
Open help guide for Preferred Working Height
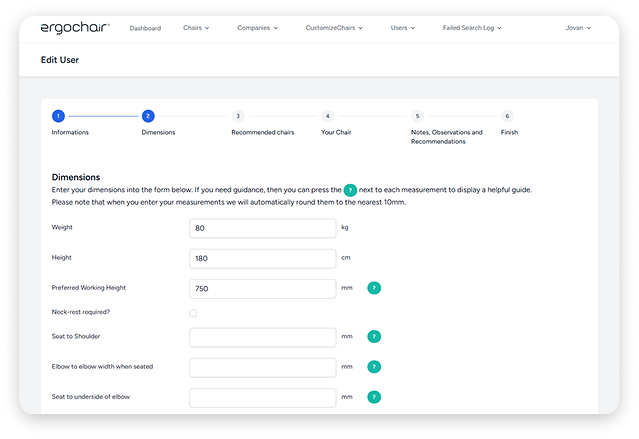[x=374, y=288]
